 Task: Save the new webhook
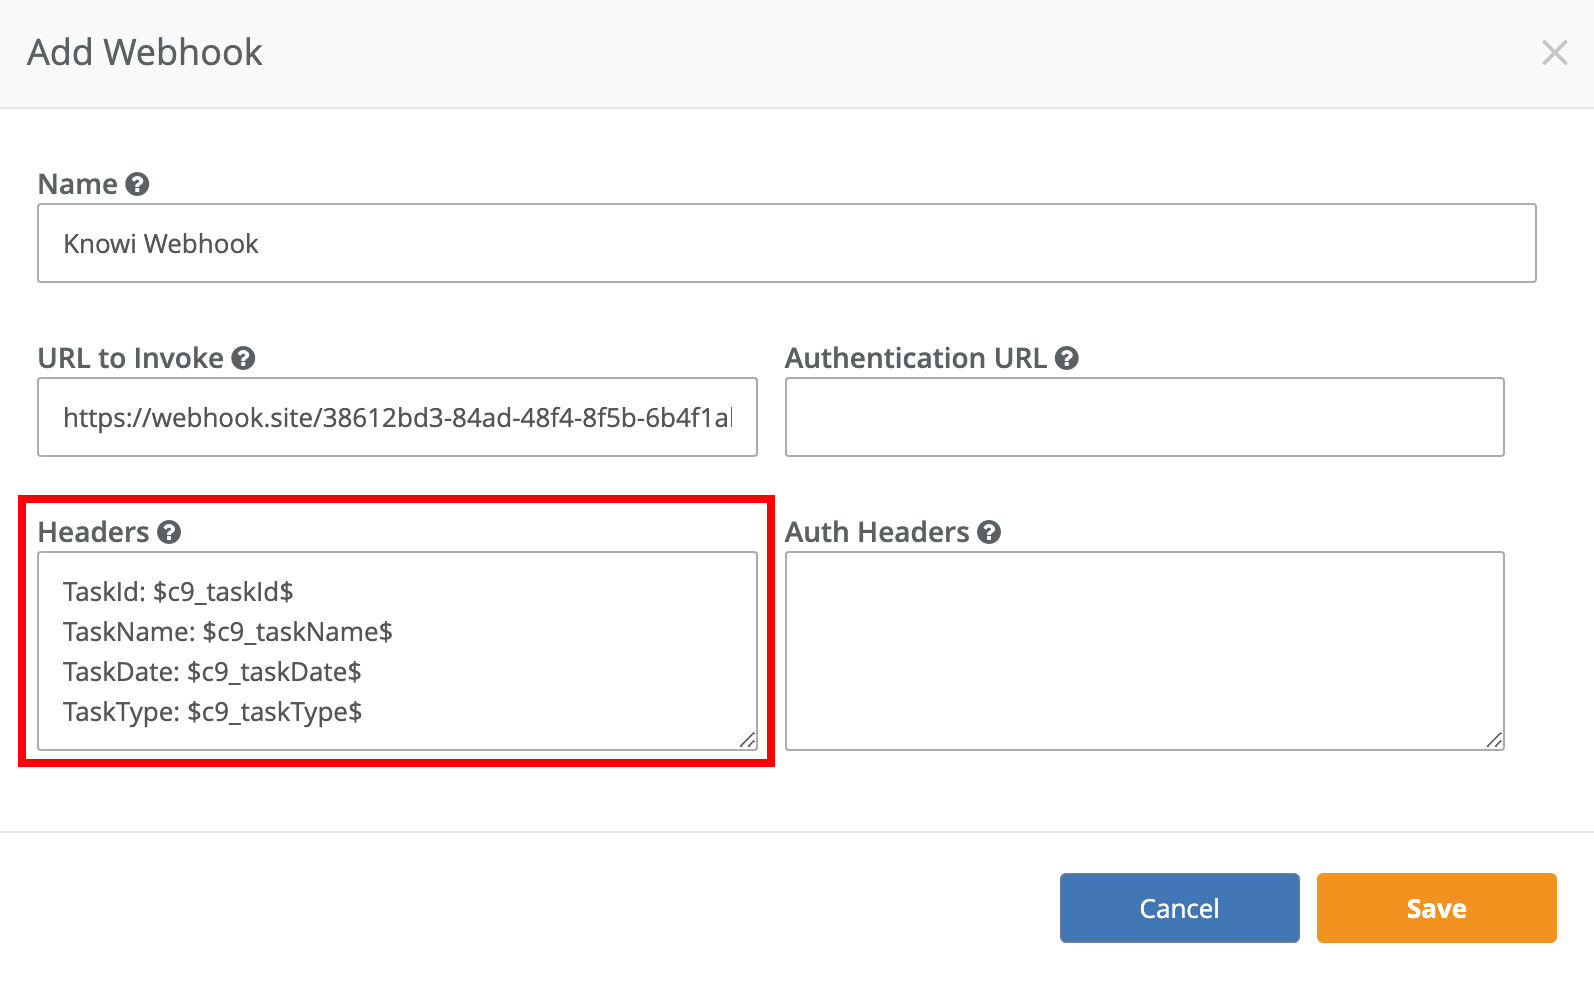(x=1436, y=908)
